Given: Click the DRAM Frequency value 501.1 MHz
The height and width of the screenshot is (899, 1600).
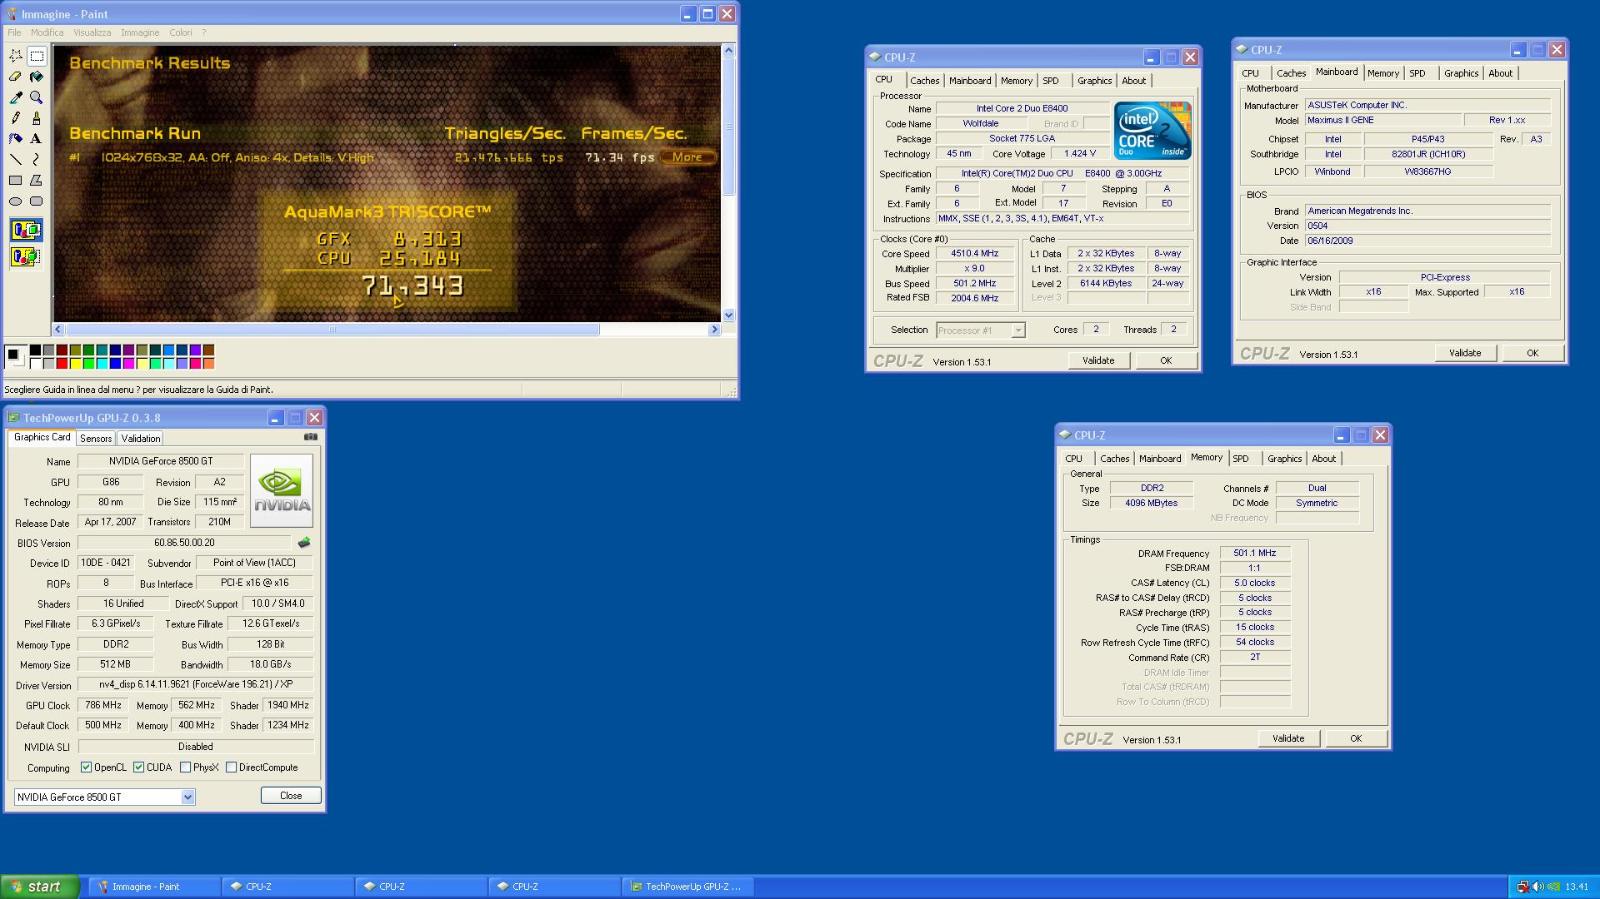Looking at the screenshot, I should (1254, 553).
